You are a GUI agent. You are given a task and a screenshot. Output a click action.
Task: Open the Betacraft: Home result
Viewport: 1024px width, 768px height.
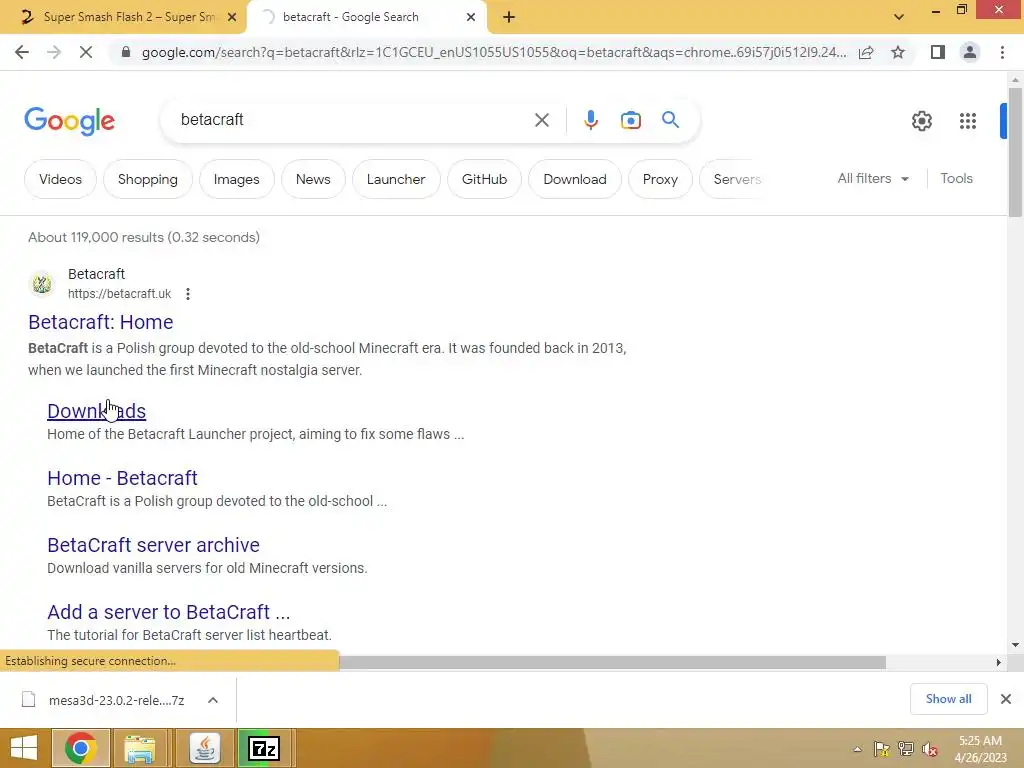[x=101, y=322]
